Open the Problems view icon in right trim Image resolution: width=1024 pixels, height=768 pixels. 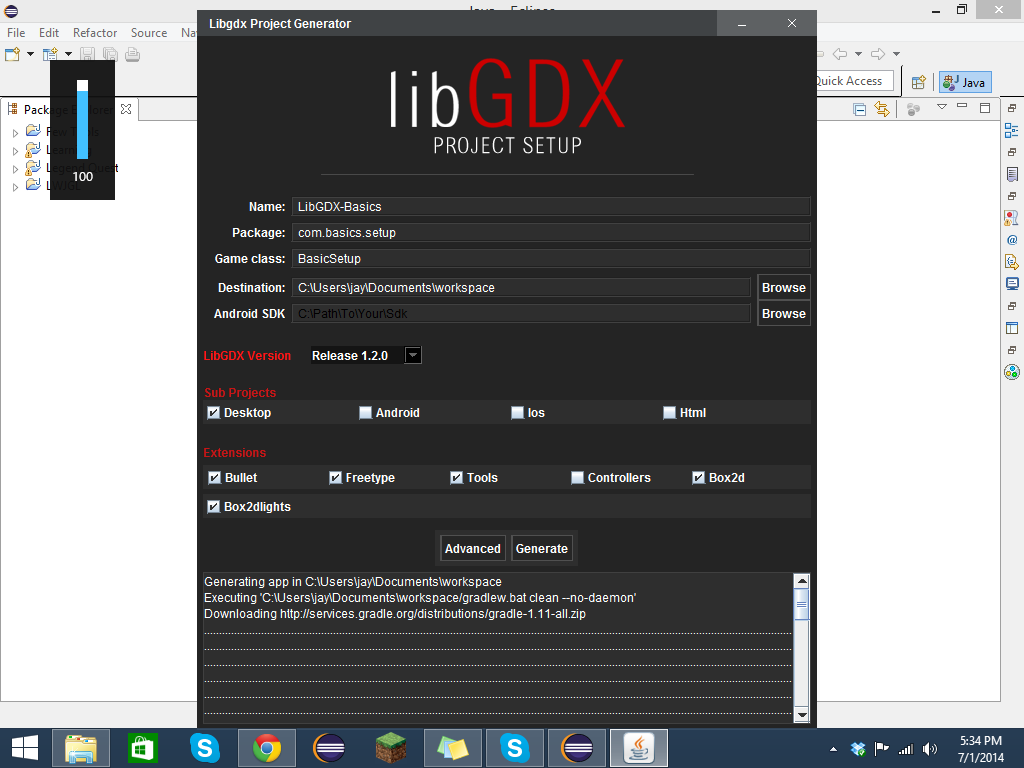point(1012,217)
